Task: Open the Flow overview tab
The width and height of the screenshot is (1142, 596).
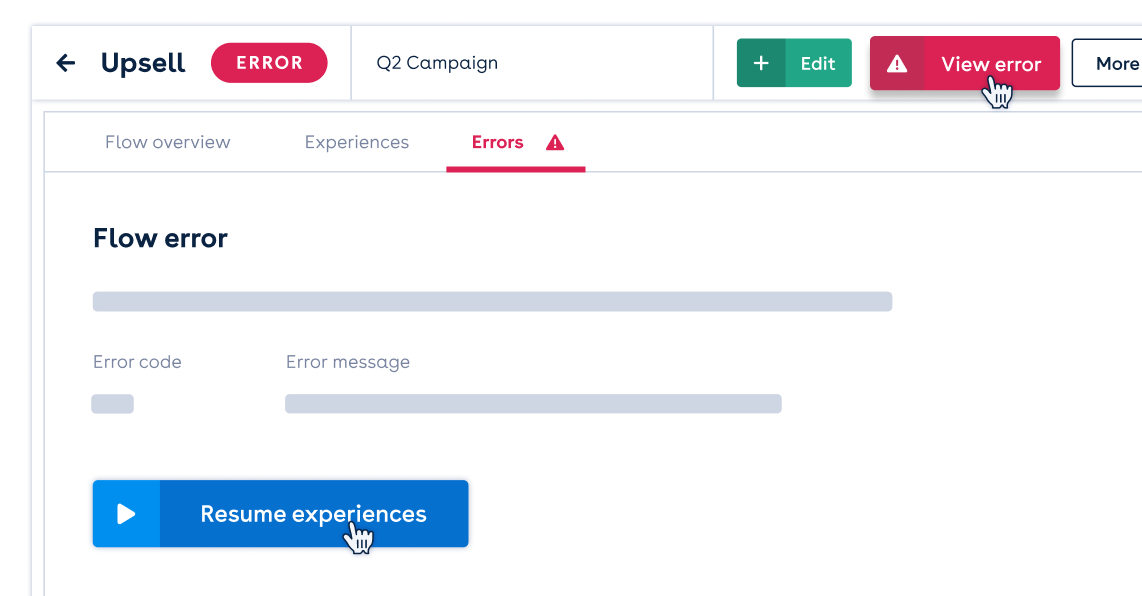Action: coord(168,142)
